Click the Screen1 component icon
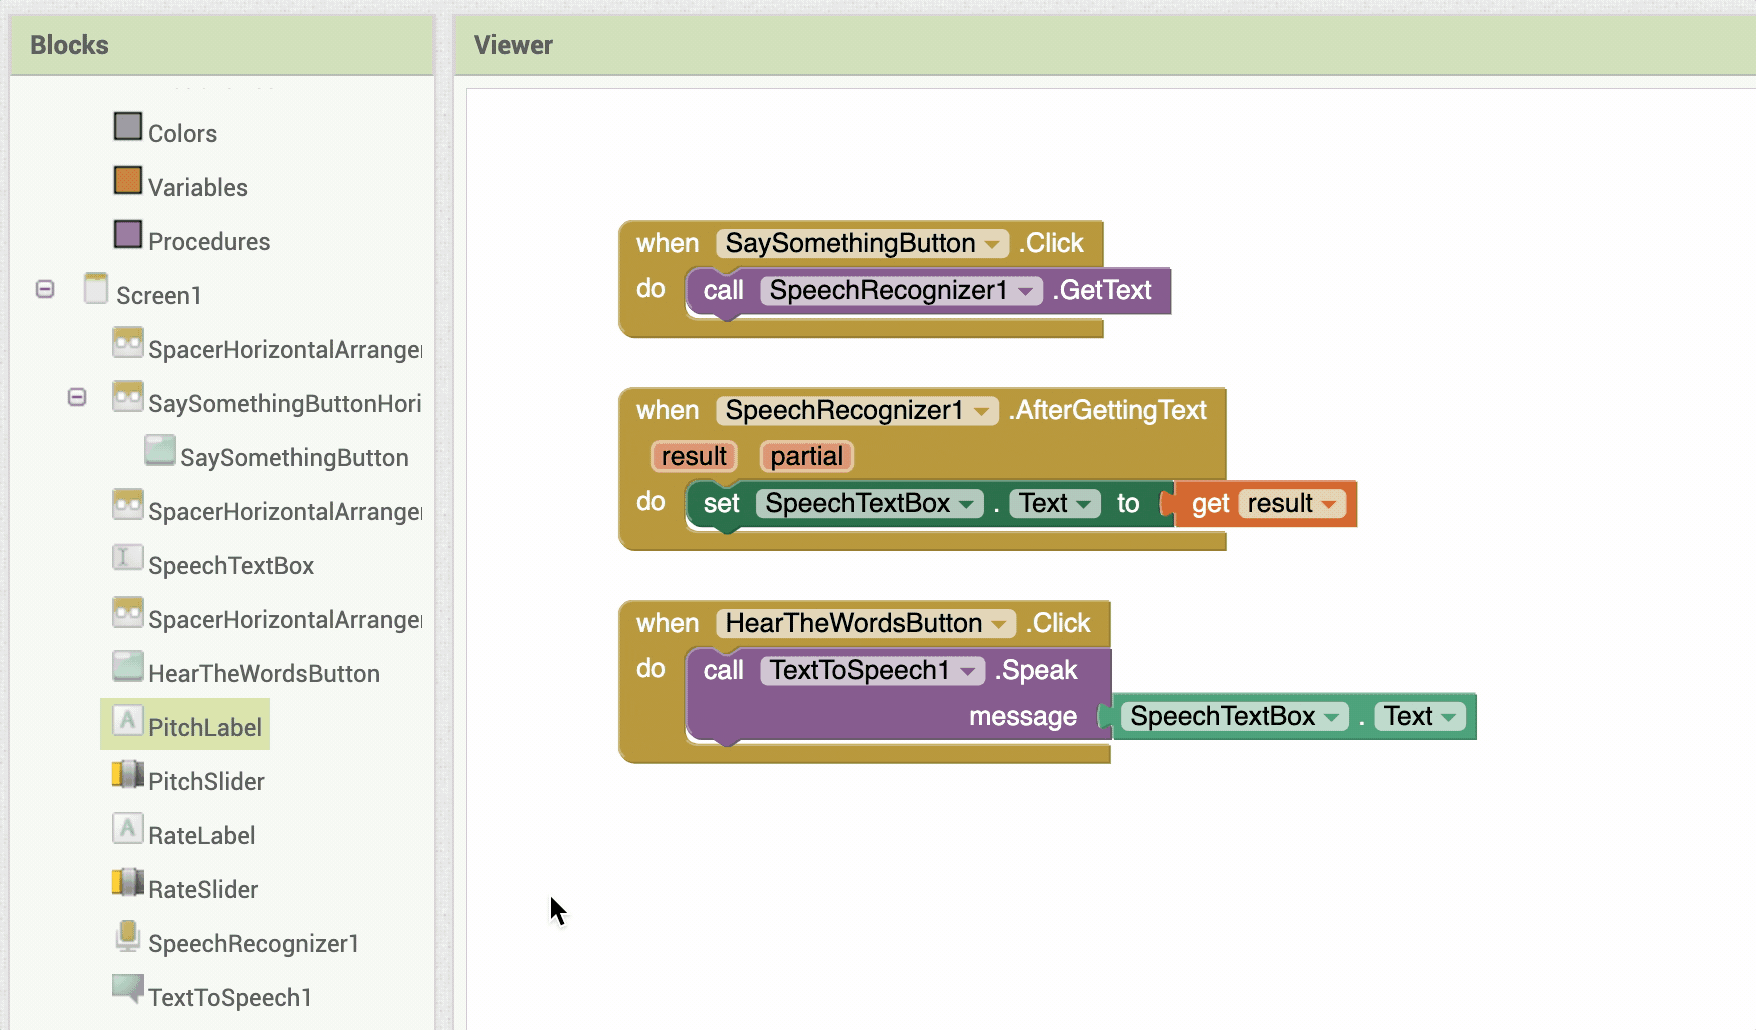 96,288
